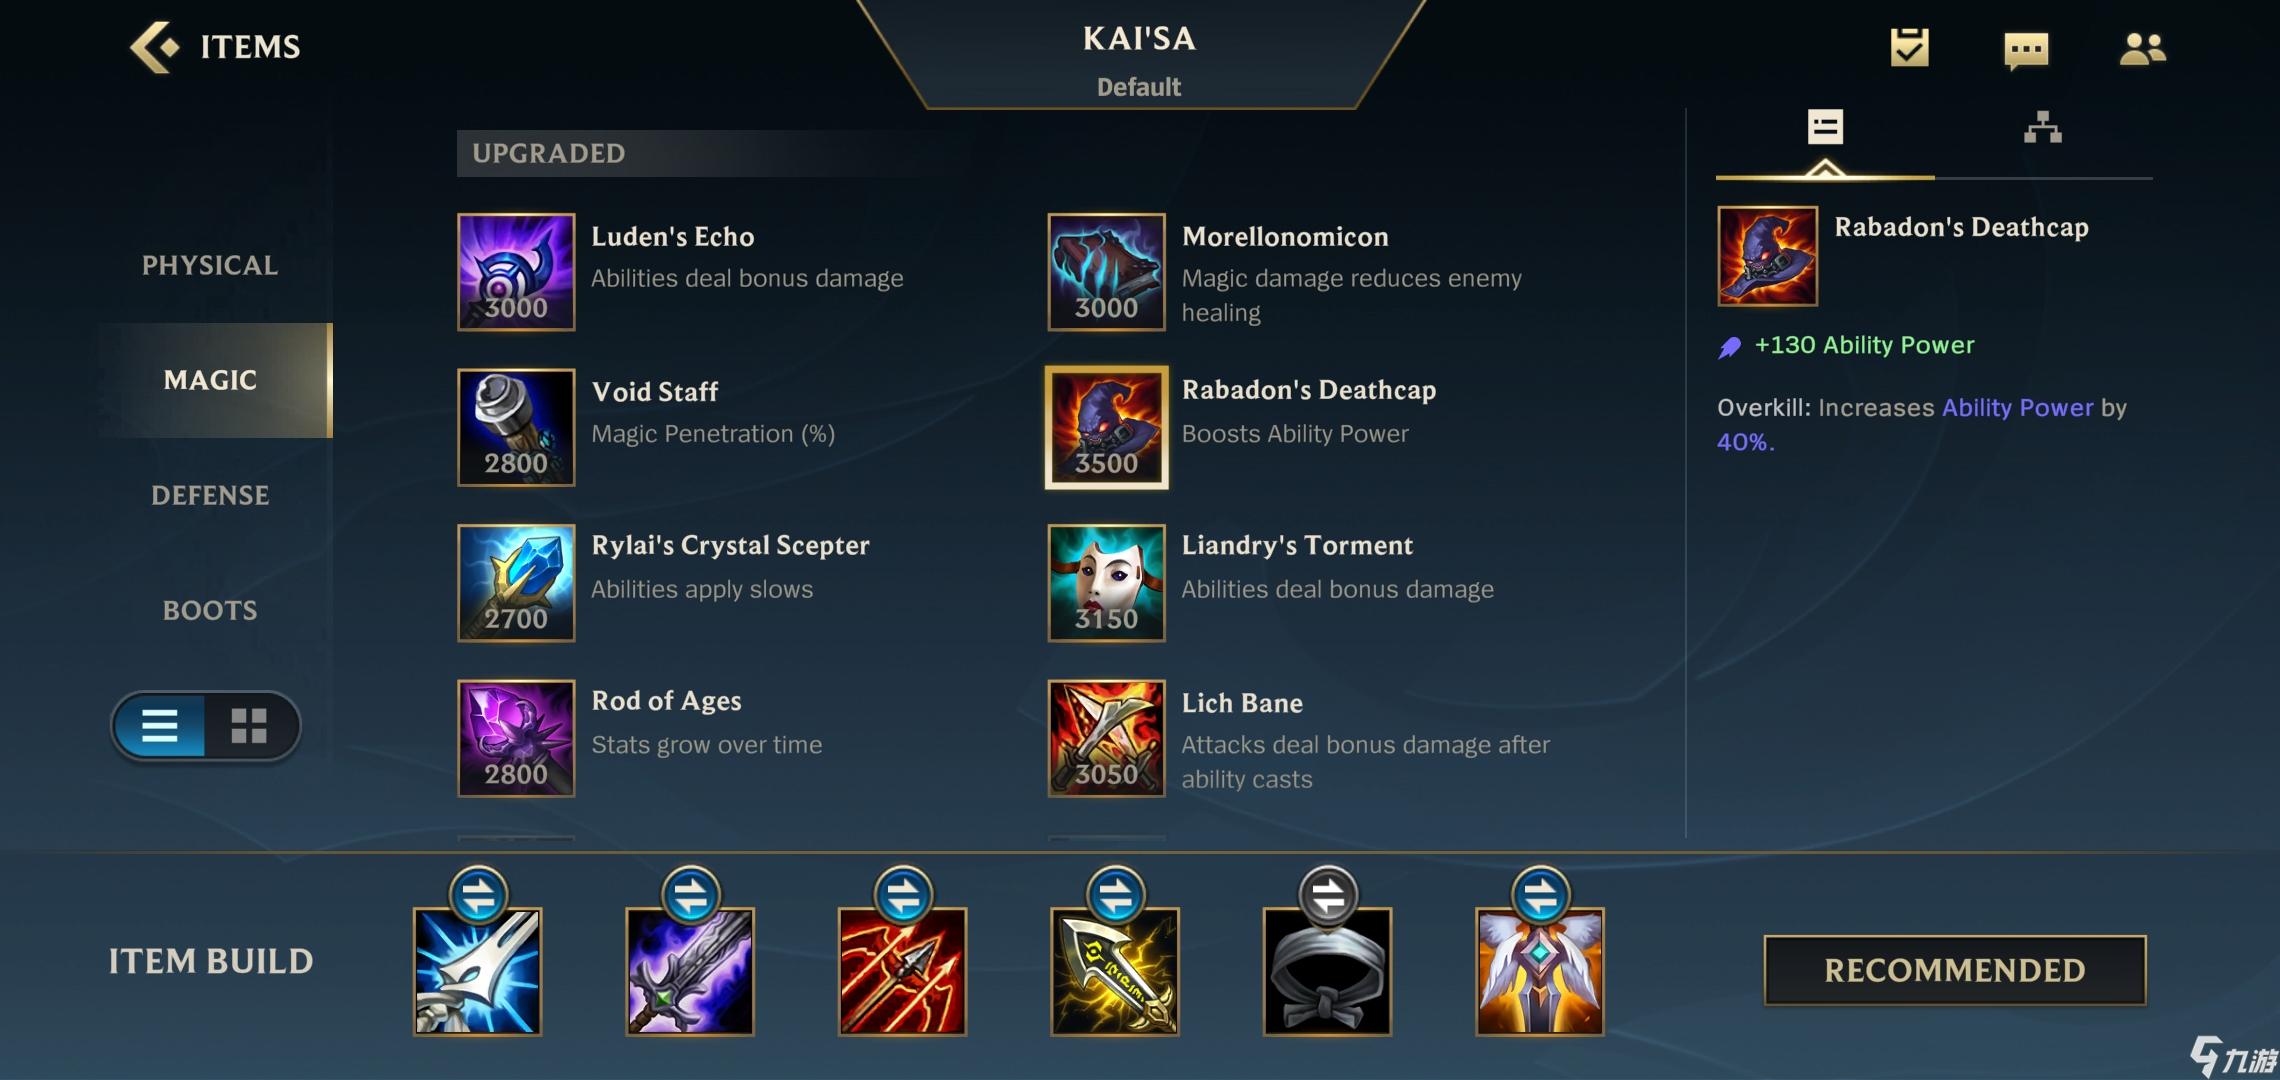Viewport: 2280px width, 1080px height.
Task: Switch to list view layout
Action: coord(160,726)
